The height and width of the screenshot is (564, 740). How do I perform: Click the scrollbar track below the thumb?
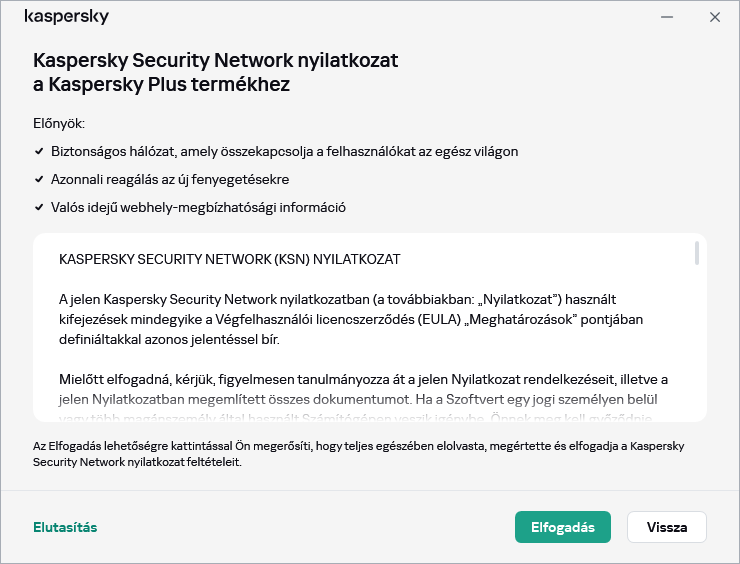tap(696, 340)
